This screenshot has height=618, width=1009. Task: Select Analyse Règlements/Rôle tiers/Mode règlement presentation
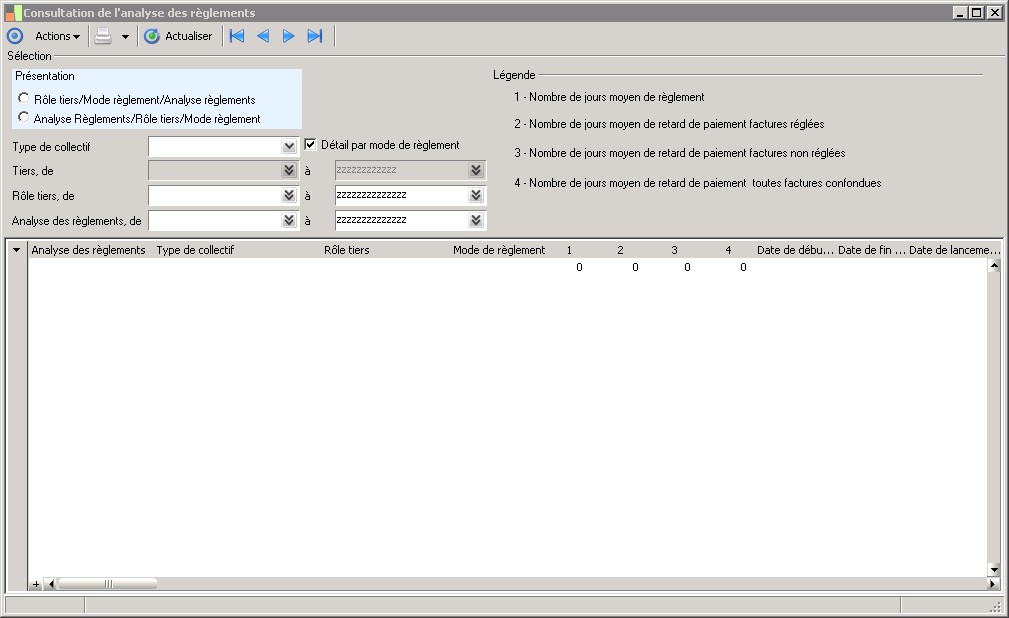[24, 117]
